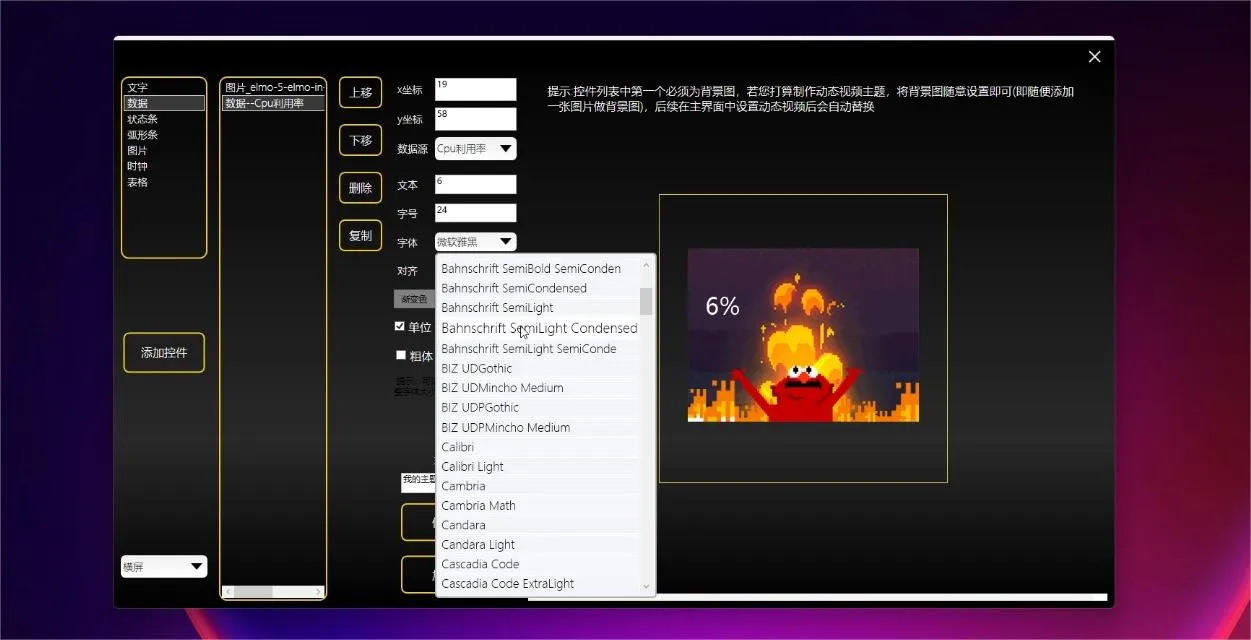Image resolution: width=1251 pixels, height=640 pixels.
Task: Click the x坐标 input field
Action: [x=475, y=89]
